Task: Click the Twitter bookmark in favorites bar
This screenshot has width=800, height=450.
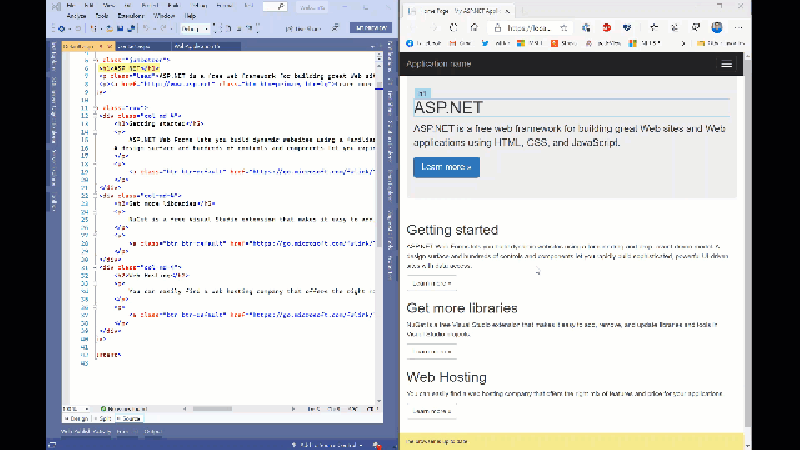Action: click(x=495, y=43)
